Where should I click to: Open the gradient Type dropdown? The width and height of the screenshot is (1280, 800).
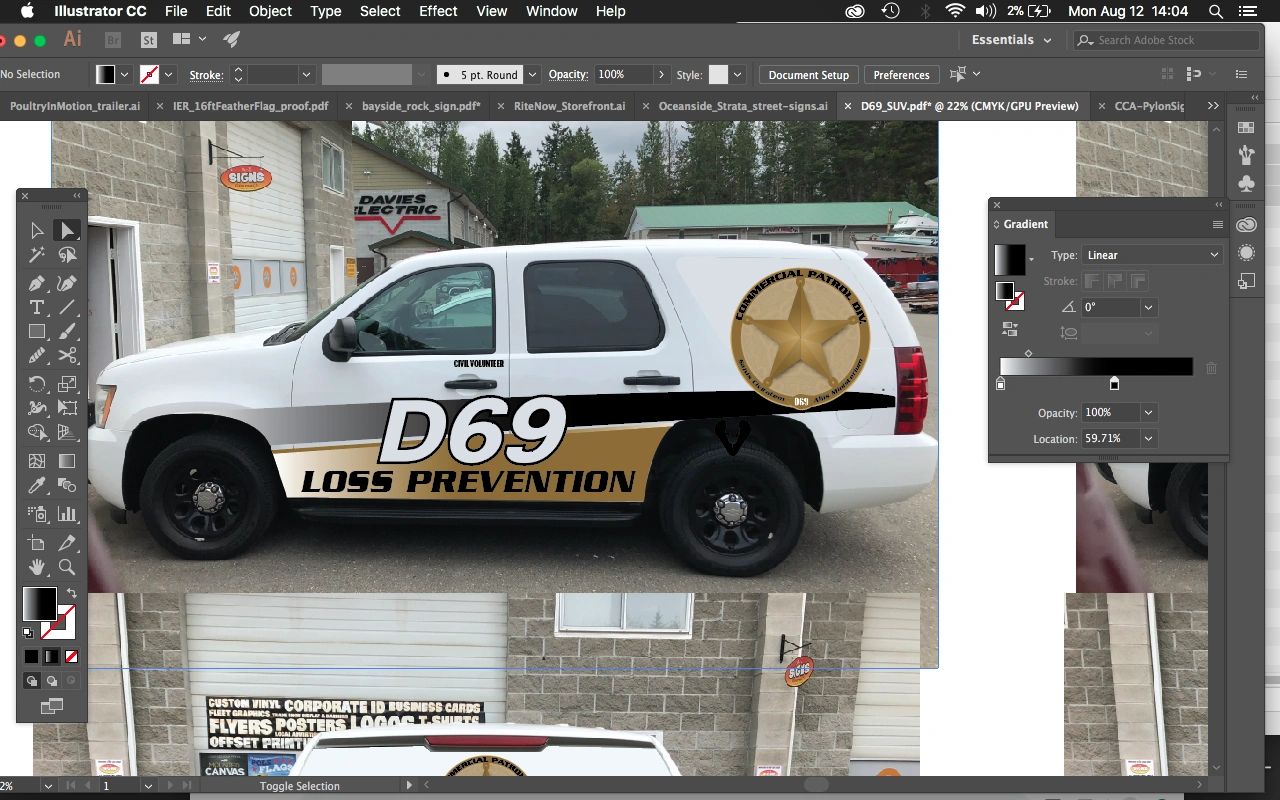point(1150,255)
